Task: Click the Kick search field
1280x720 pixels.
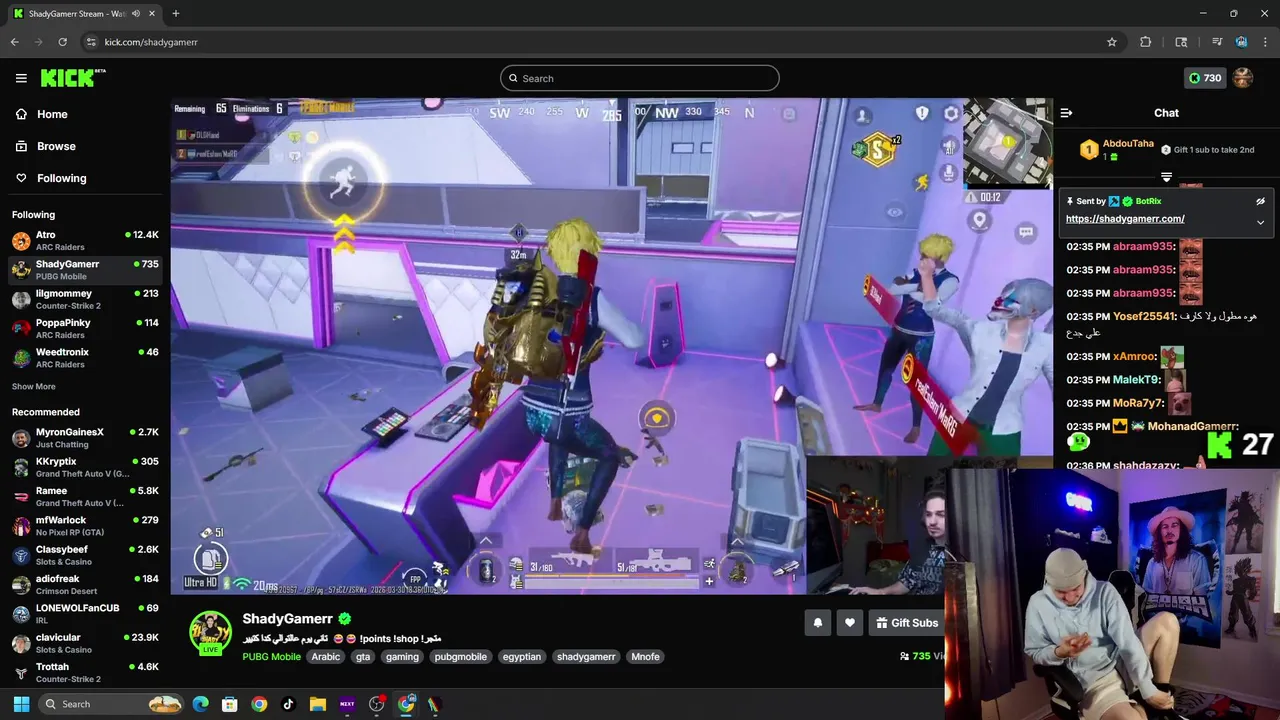Action: coord(640,78)
